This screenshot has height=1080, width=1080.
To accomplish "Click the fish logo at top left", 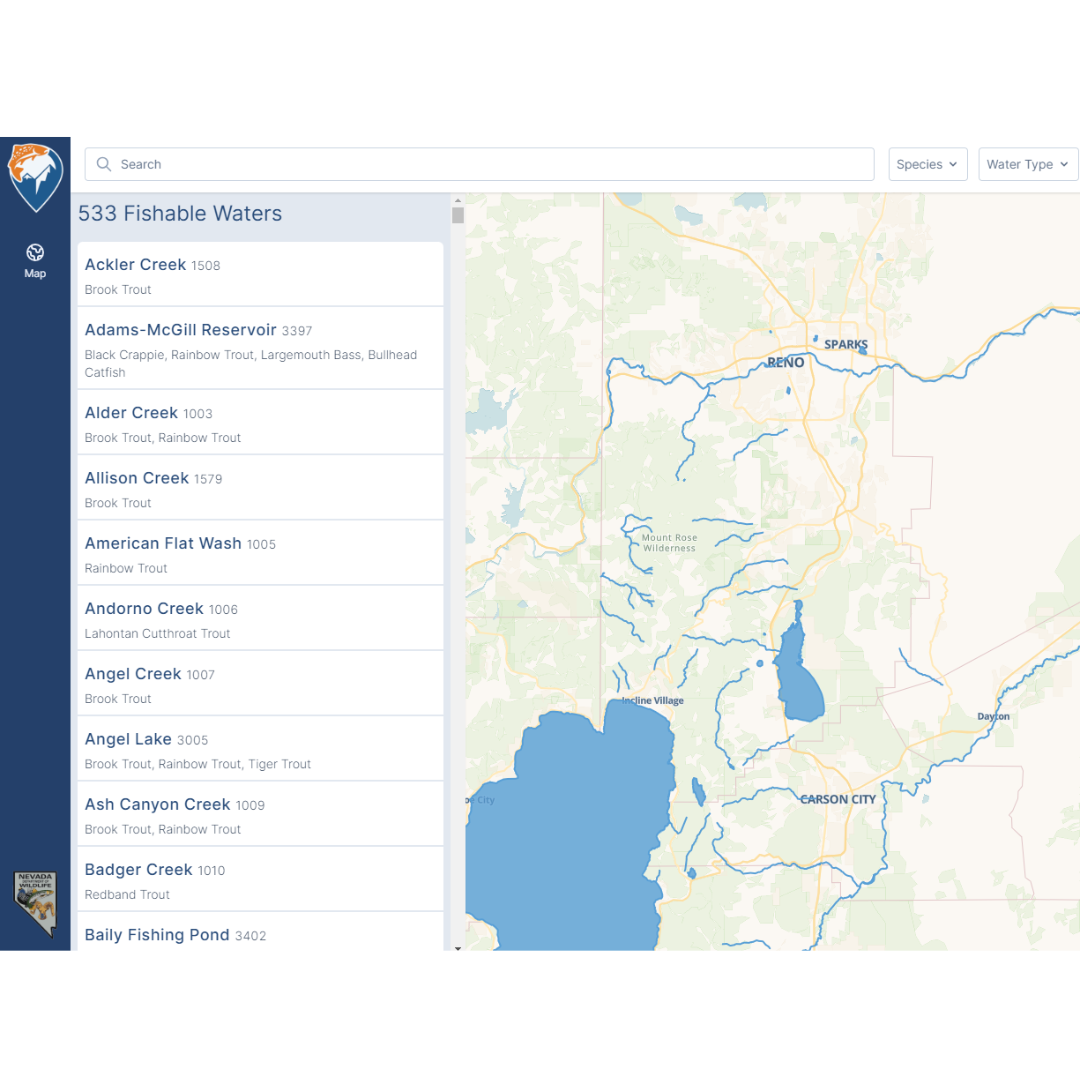I will pyautogui.click(x=35, y=177).
